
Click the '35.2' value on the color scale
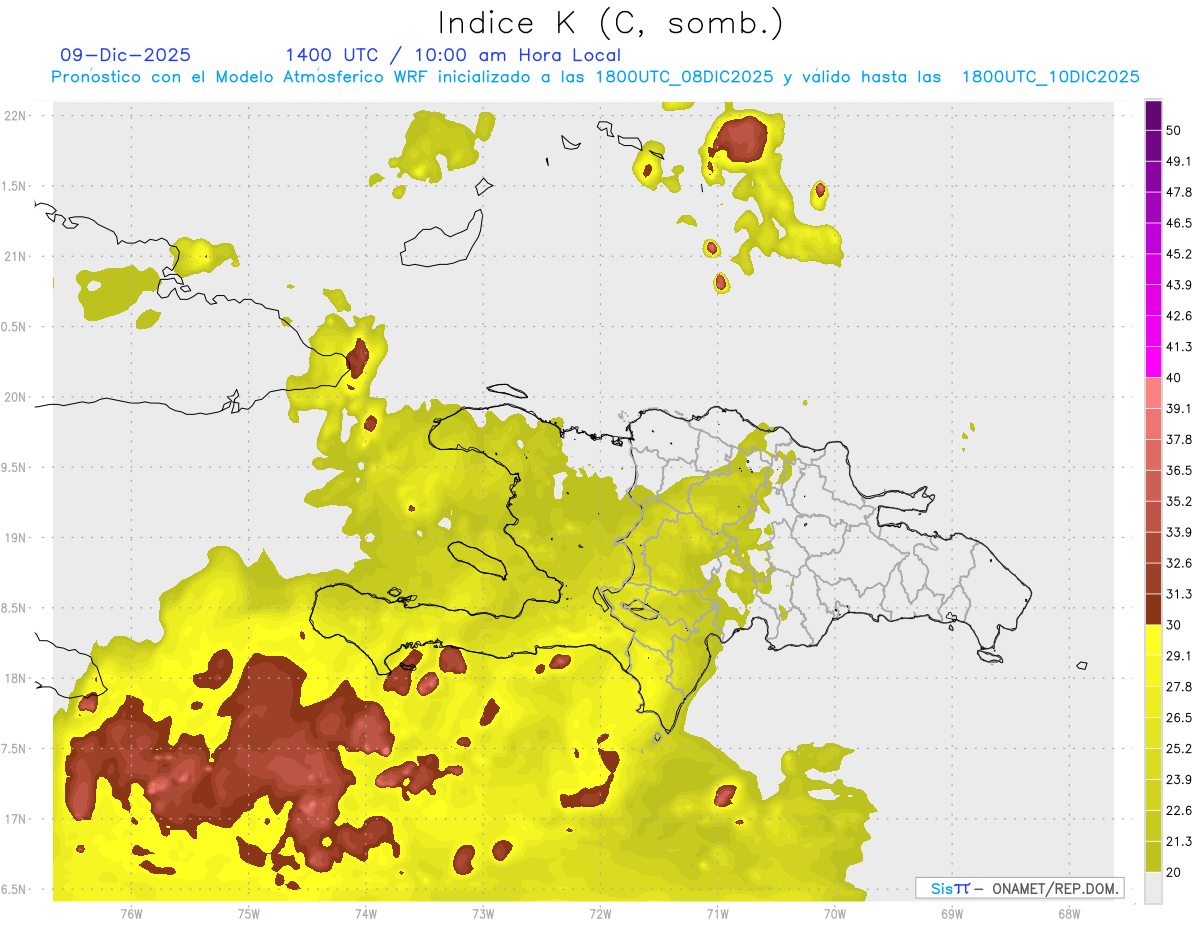[1179, 501]
